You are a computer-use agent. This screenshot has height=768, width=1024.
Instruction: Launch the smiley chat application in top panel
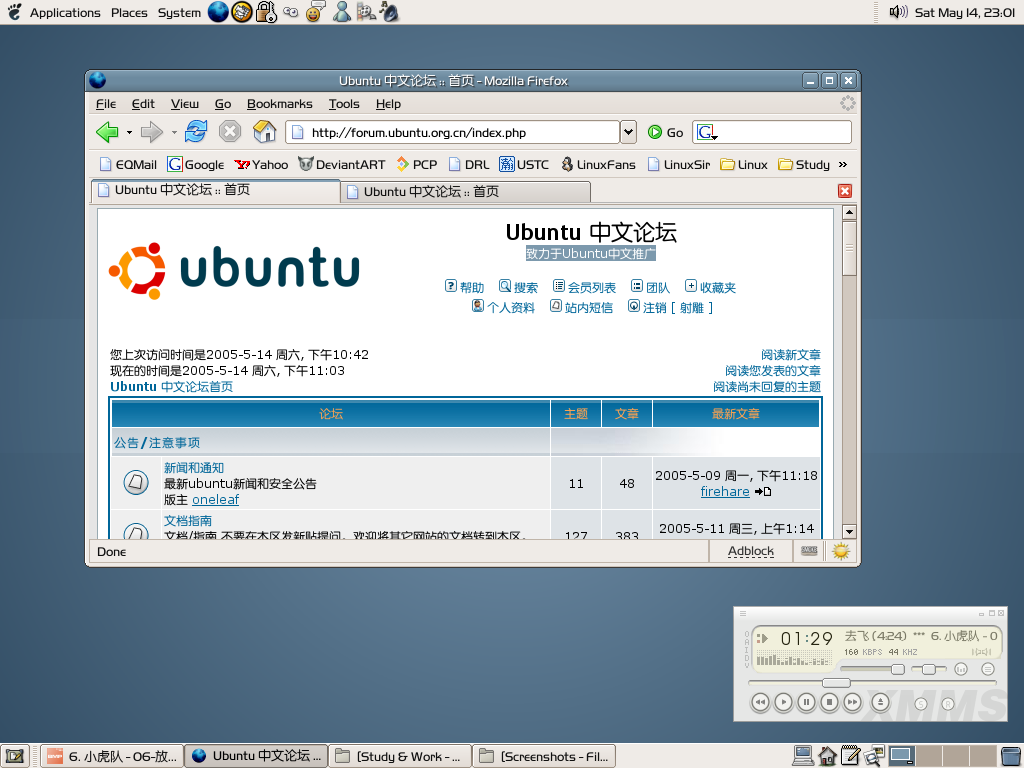point(315,12)
